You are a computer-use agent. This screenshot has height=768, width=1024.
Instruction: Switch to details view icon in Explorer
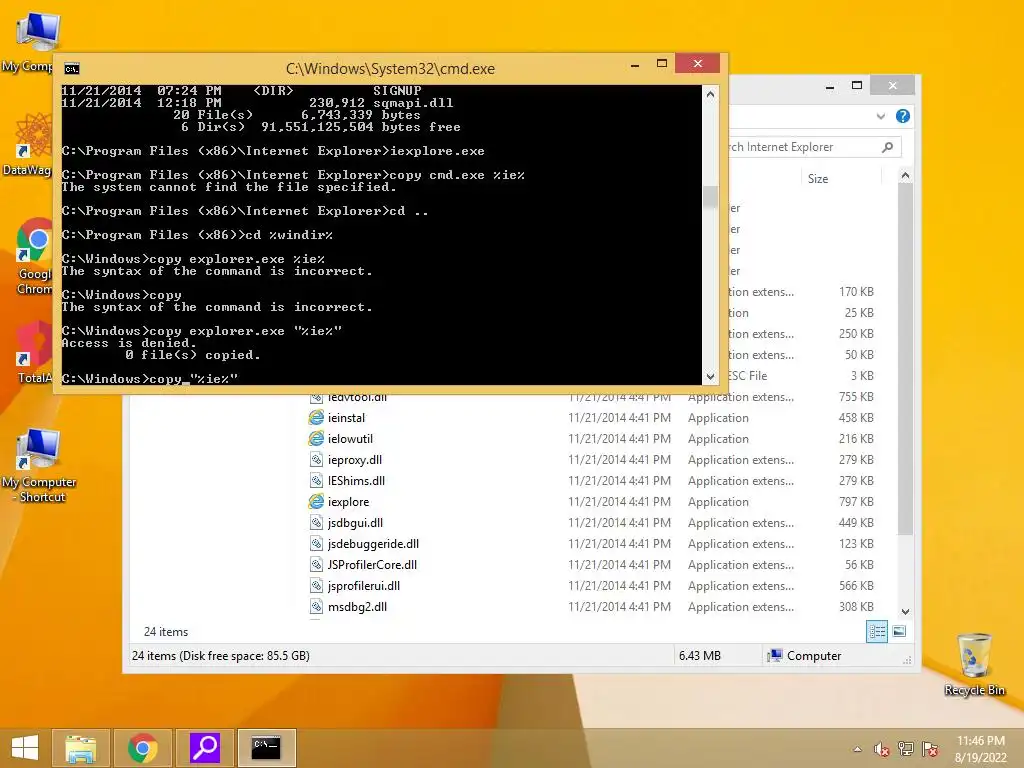pyautogui.click(x=877, y=632)
